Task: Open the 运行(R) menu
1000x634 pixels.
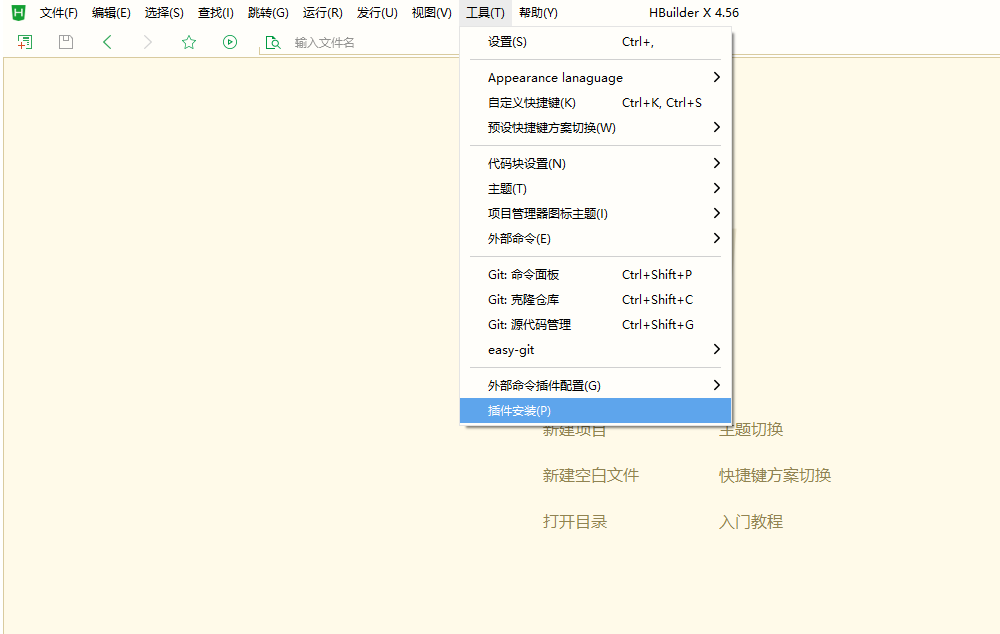Action: tap(323, 13)
